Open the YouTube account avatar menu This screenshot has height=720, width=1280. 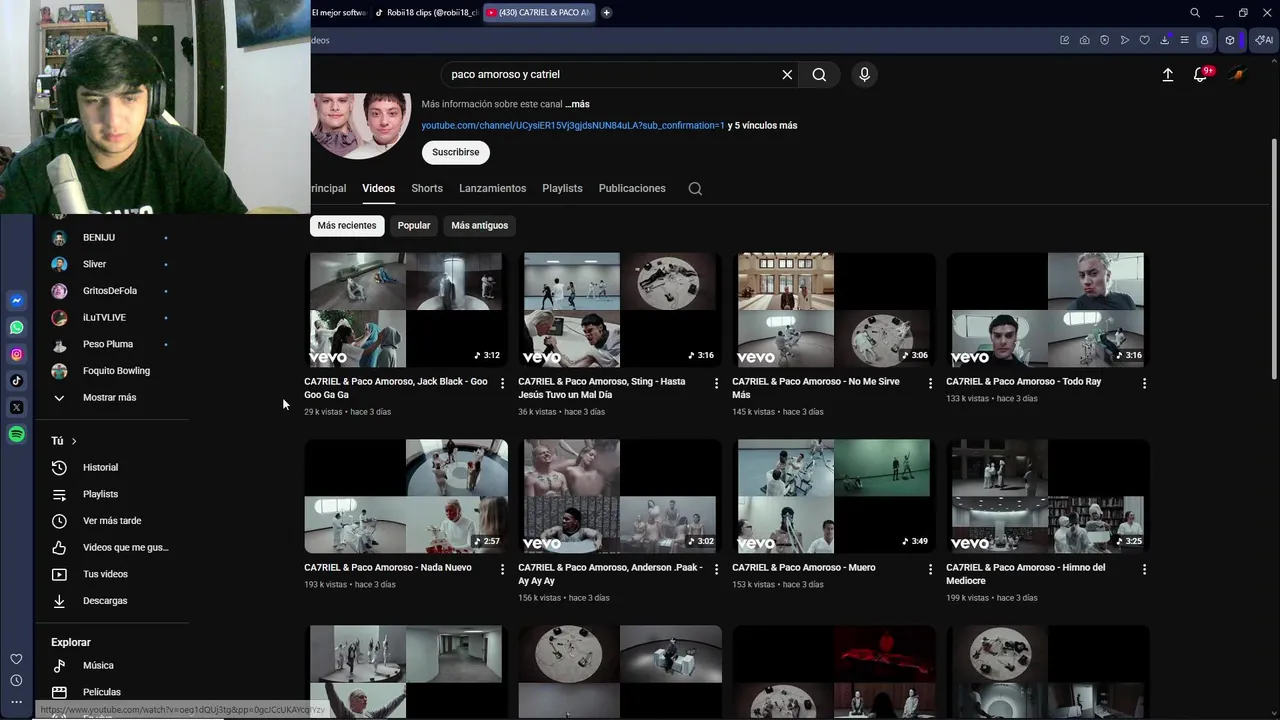click(1238, 75)
